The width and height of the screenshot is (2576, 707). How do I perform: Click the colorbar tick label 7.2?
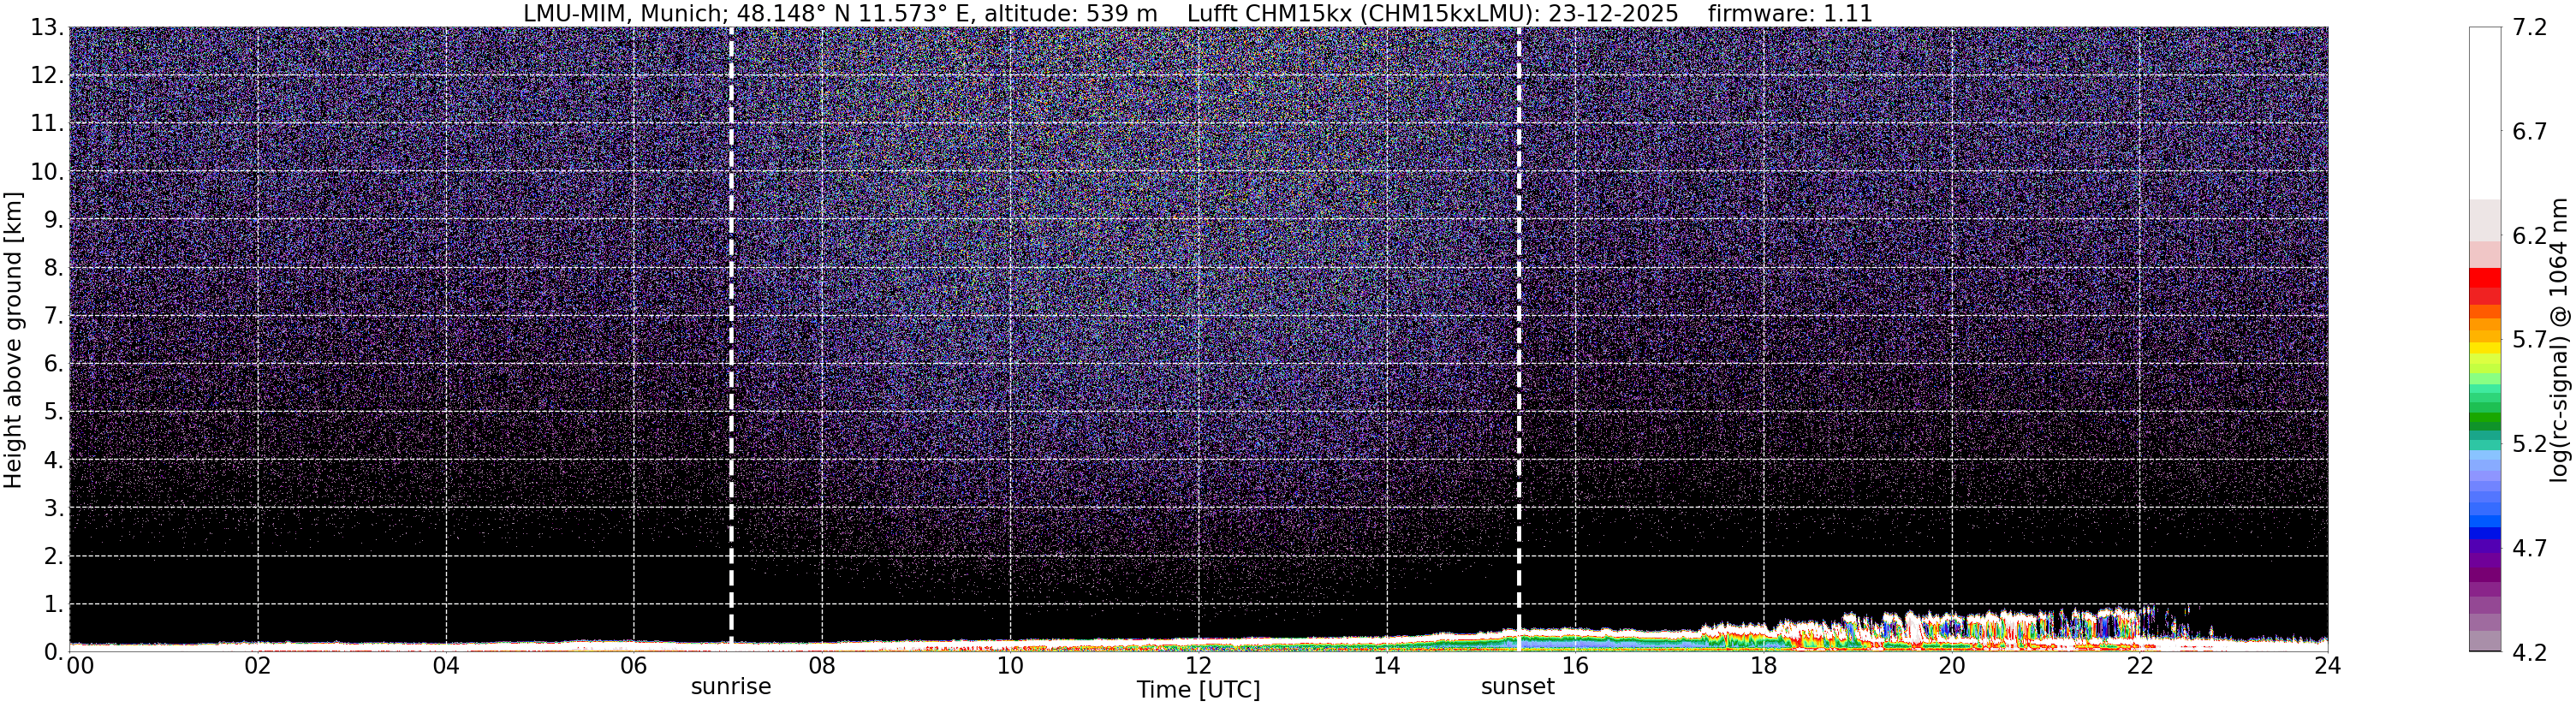coord(2529,28)
